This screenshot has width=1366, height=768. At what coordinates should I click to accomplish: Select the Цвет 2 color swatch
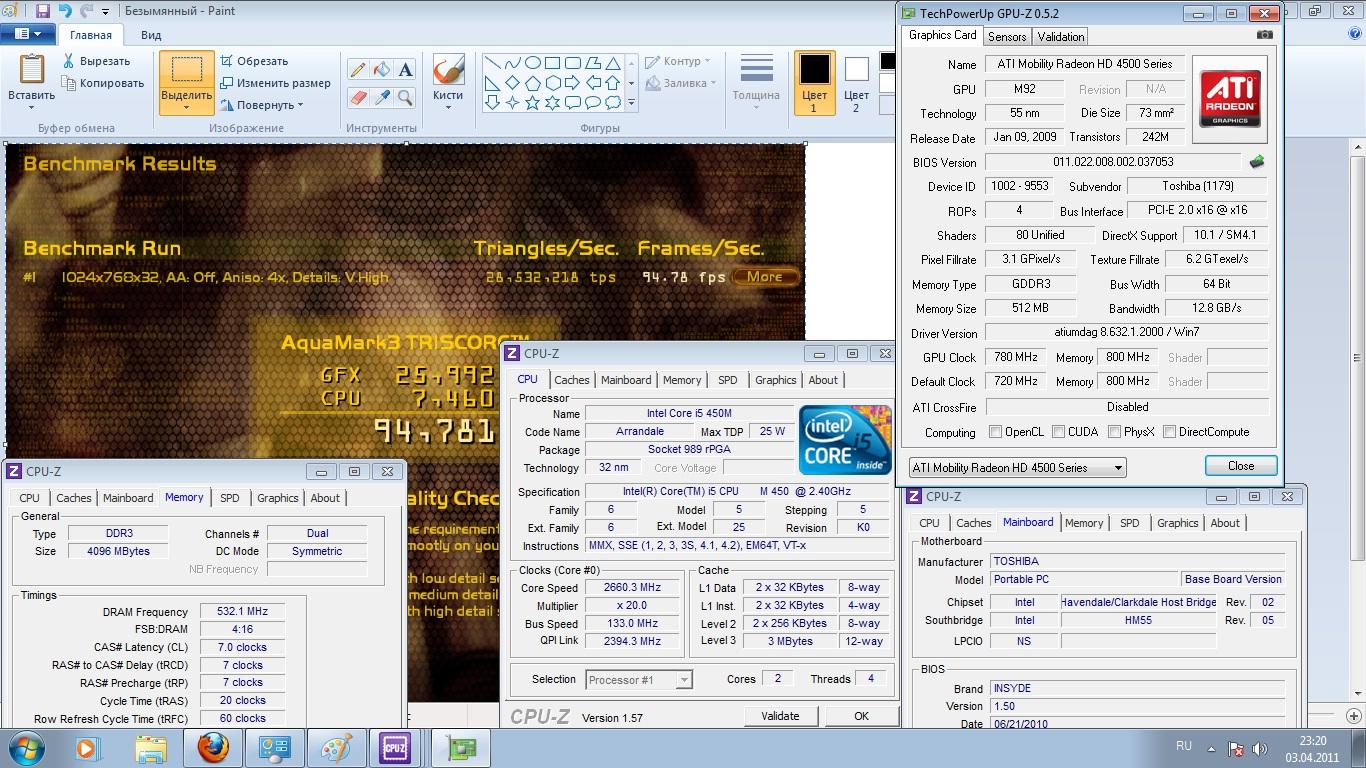click(x=857, y=83)
